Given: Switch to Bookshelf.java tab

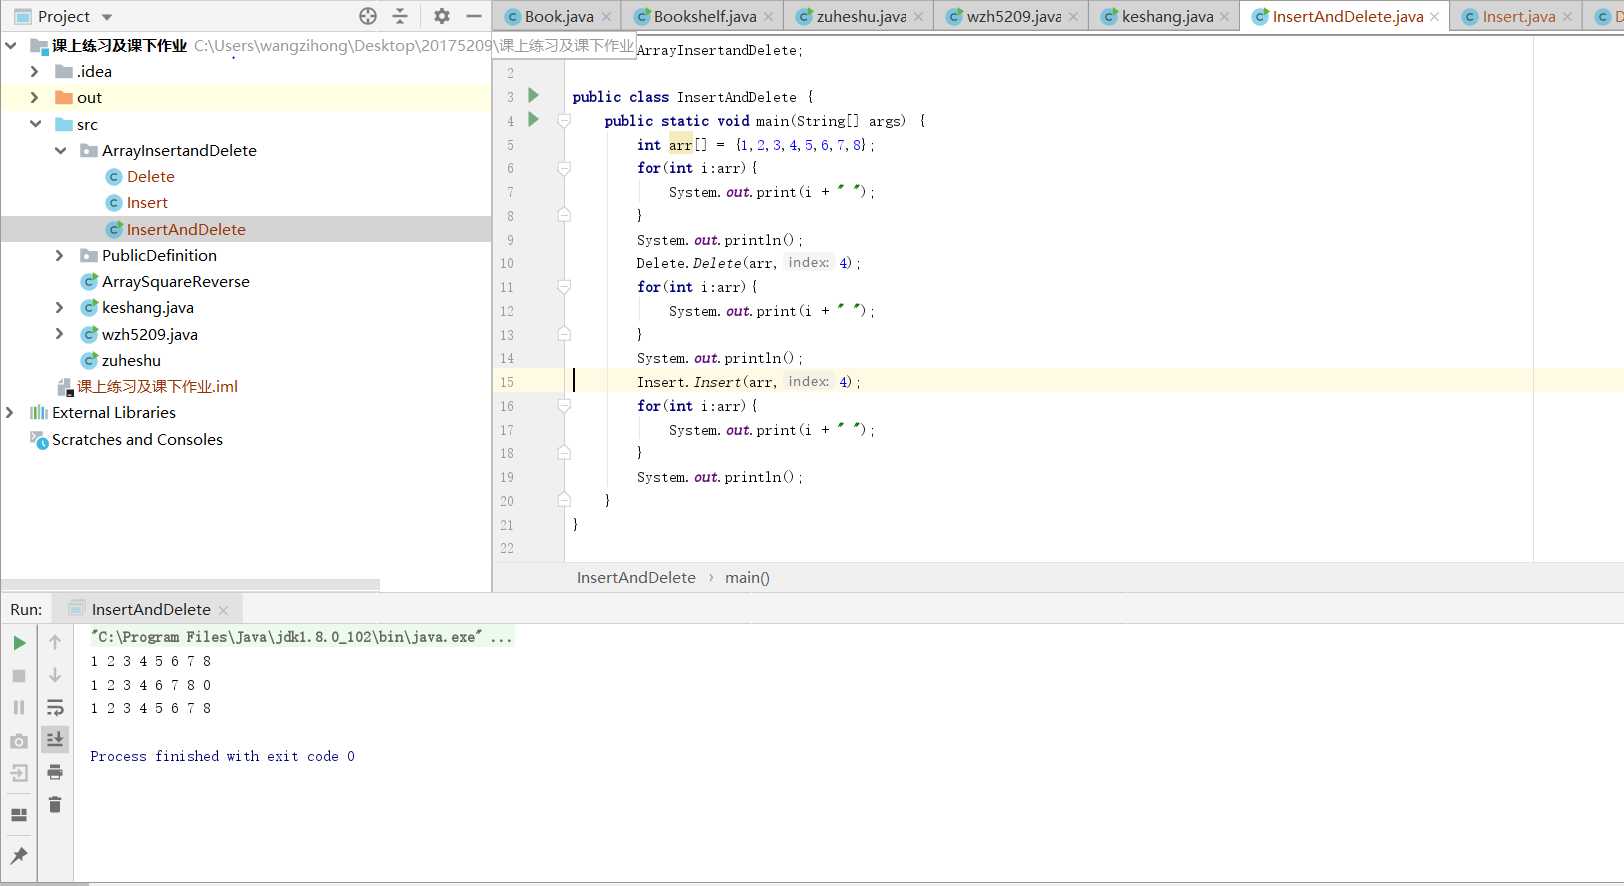Looking at the screenshot, I should click(x=704, y=16).
